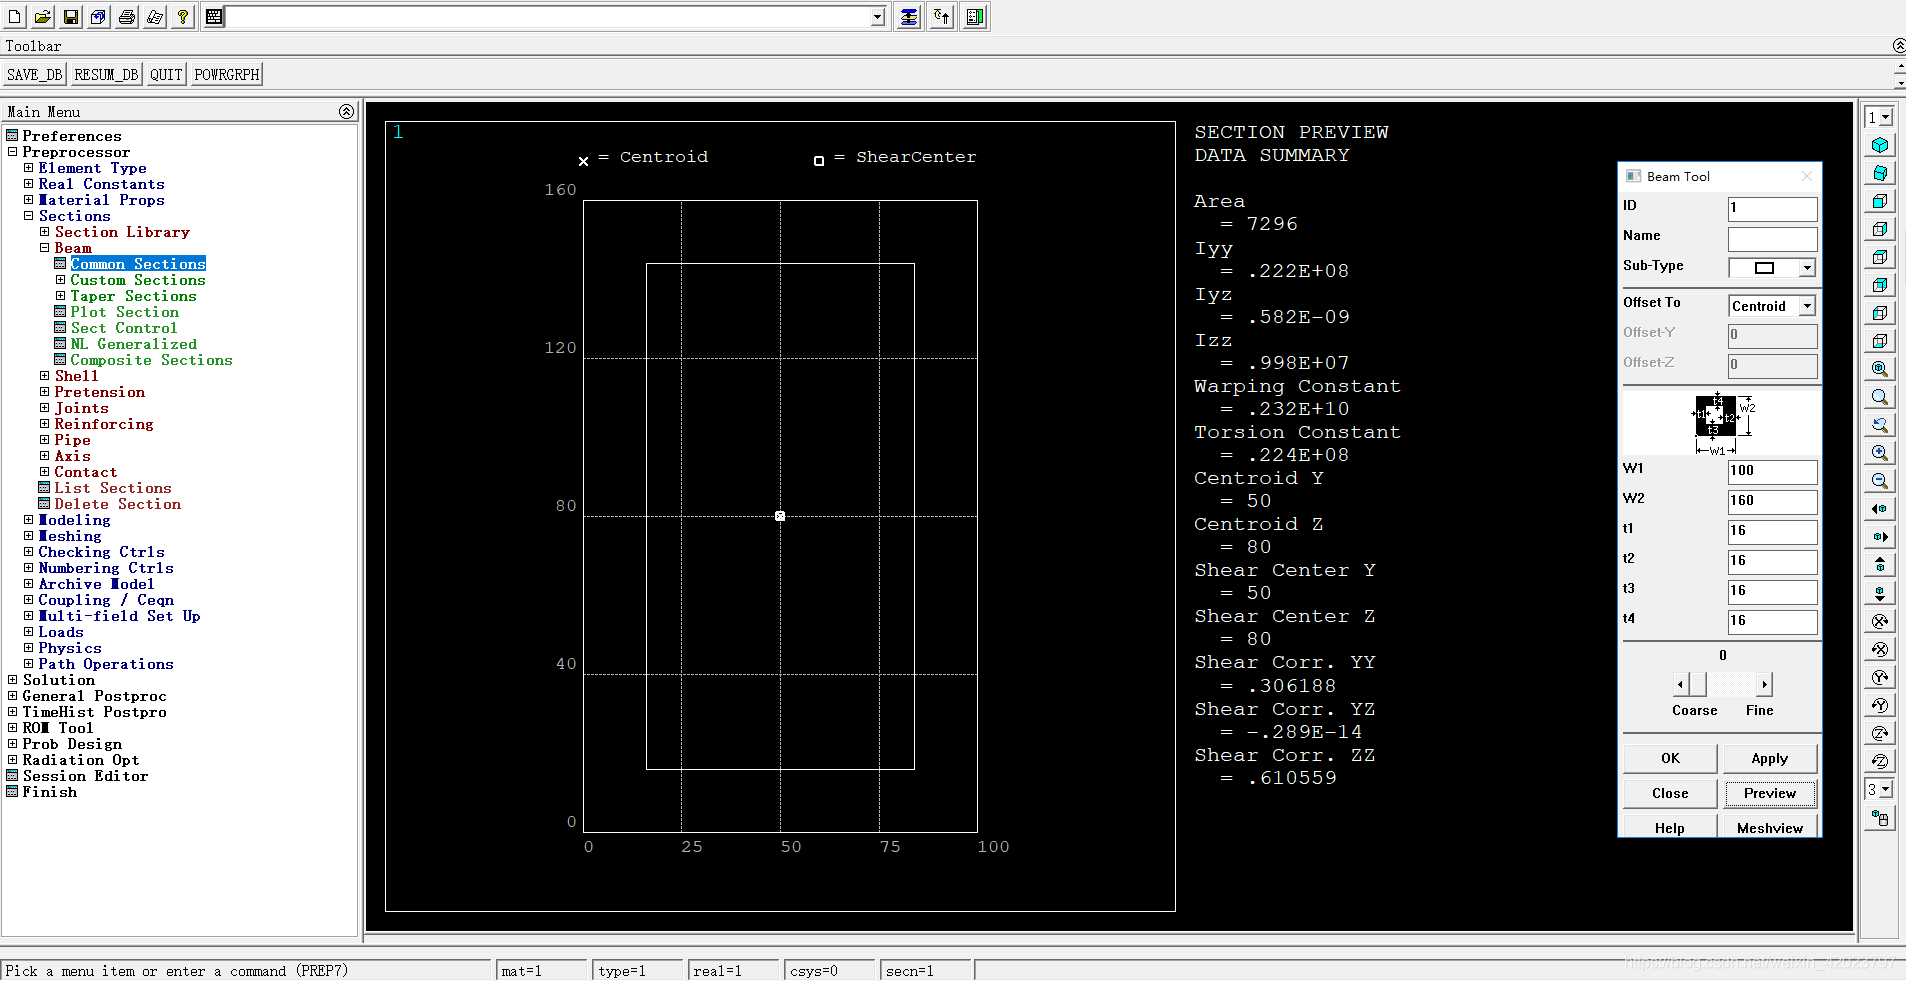This screenshot has width=1906, height=981.
Task: Click the New Analysis icon
Action: (15, 16)
